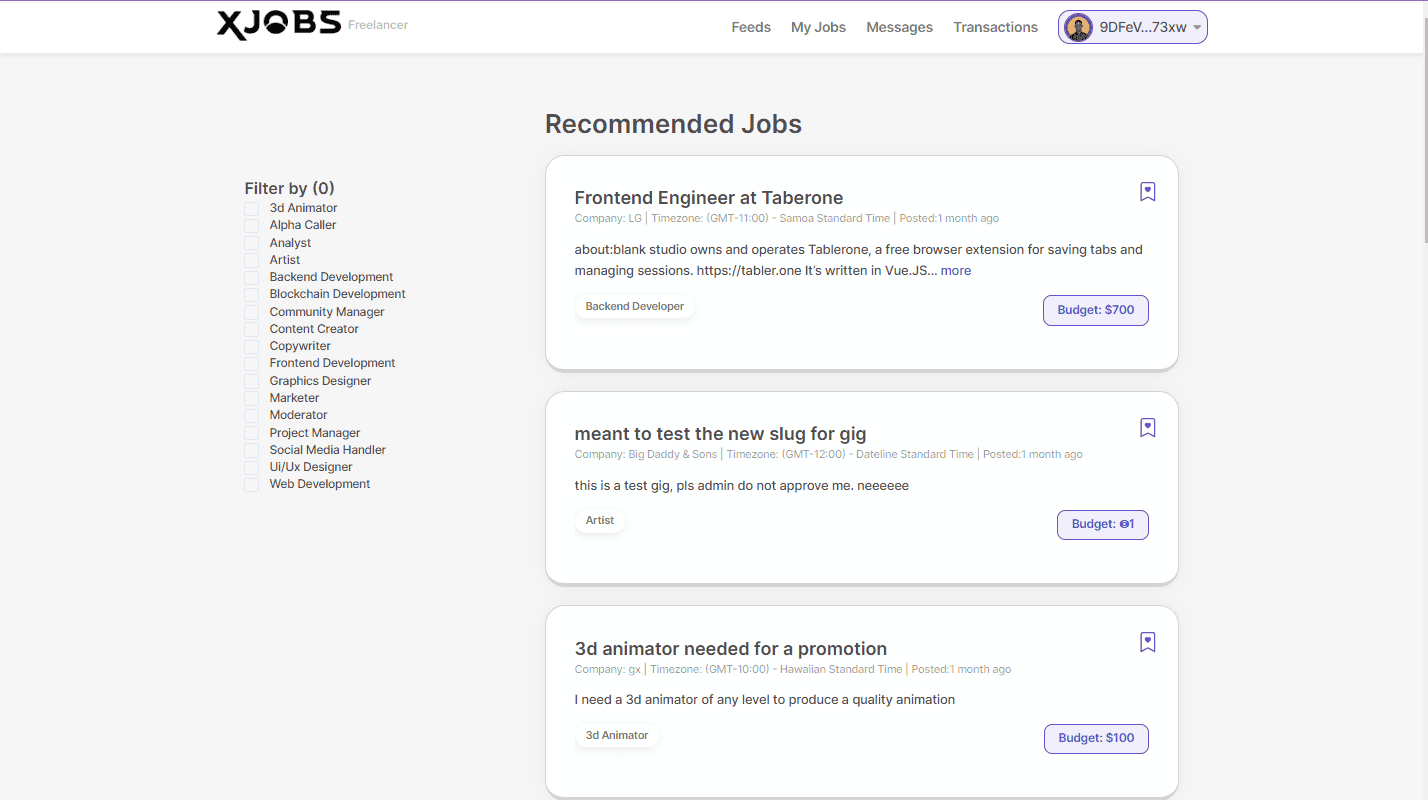The image size is (1428, 800).
Task: Click the Company: Big Daddy & Sons text
Action: pos(646,454)
